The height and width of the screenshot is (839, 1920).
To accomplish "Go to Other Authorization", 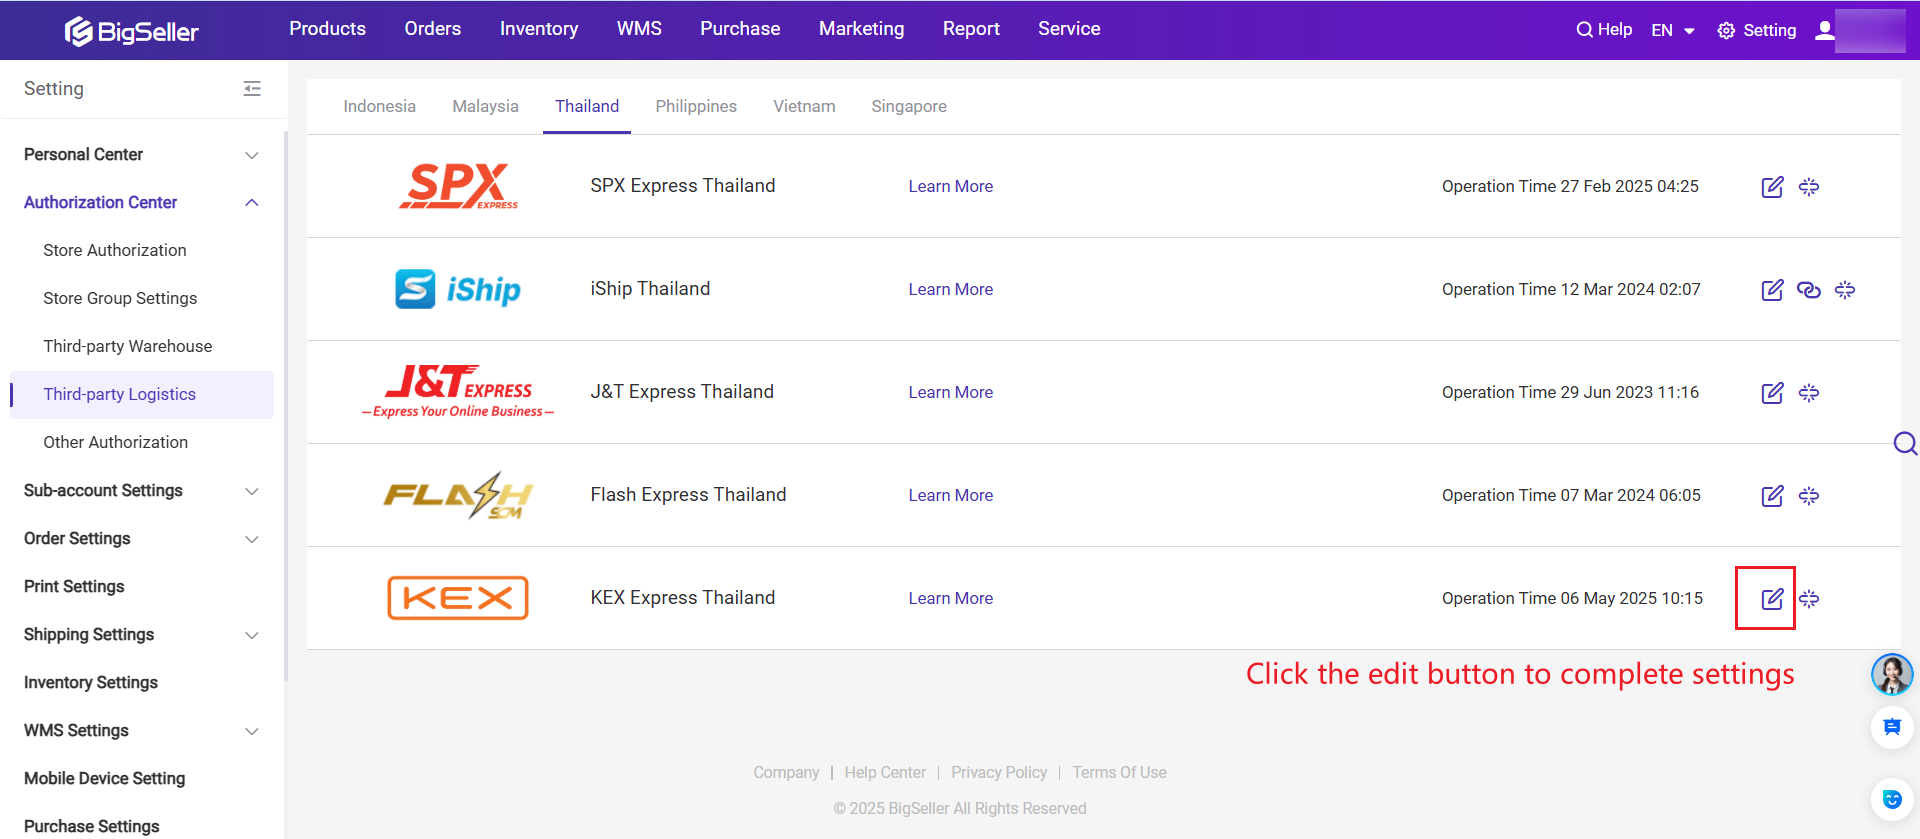I will (x=116, y=443).
